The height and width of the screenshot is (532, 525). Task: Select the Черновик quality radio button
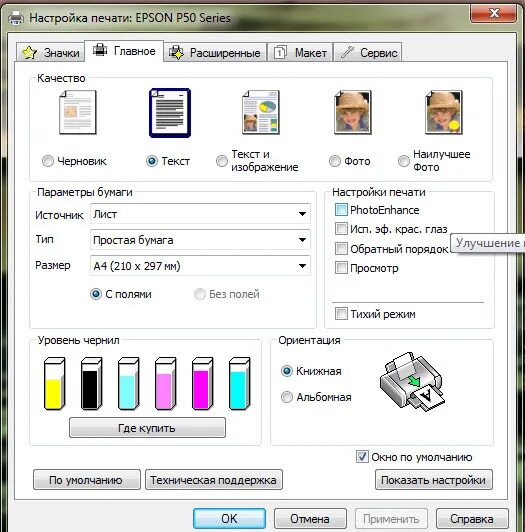pyautogui.click(x=48, y=161)
